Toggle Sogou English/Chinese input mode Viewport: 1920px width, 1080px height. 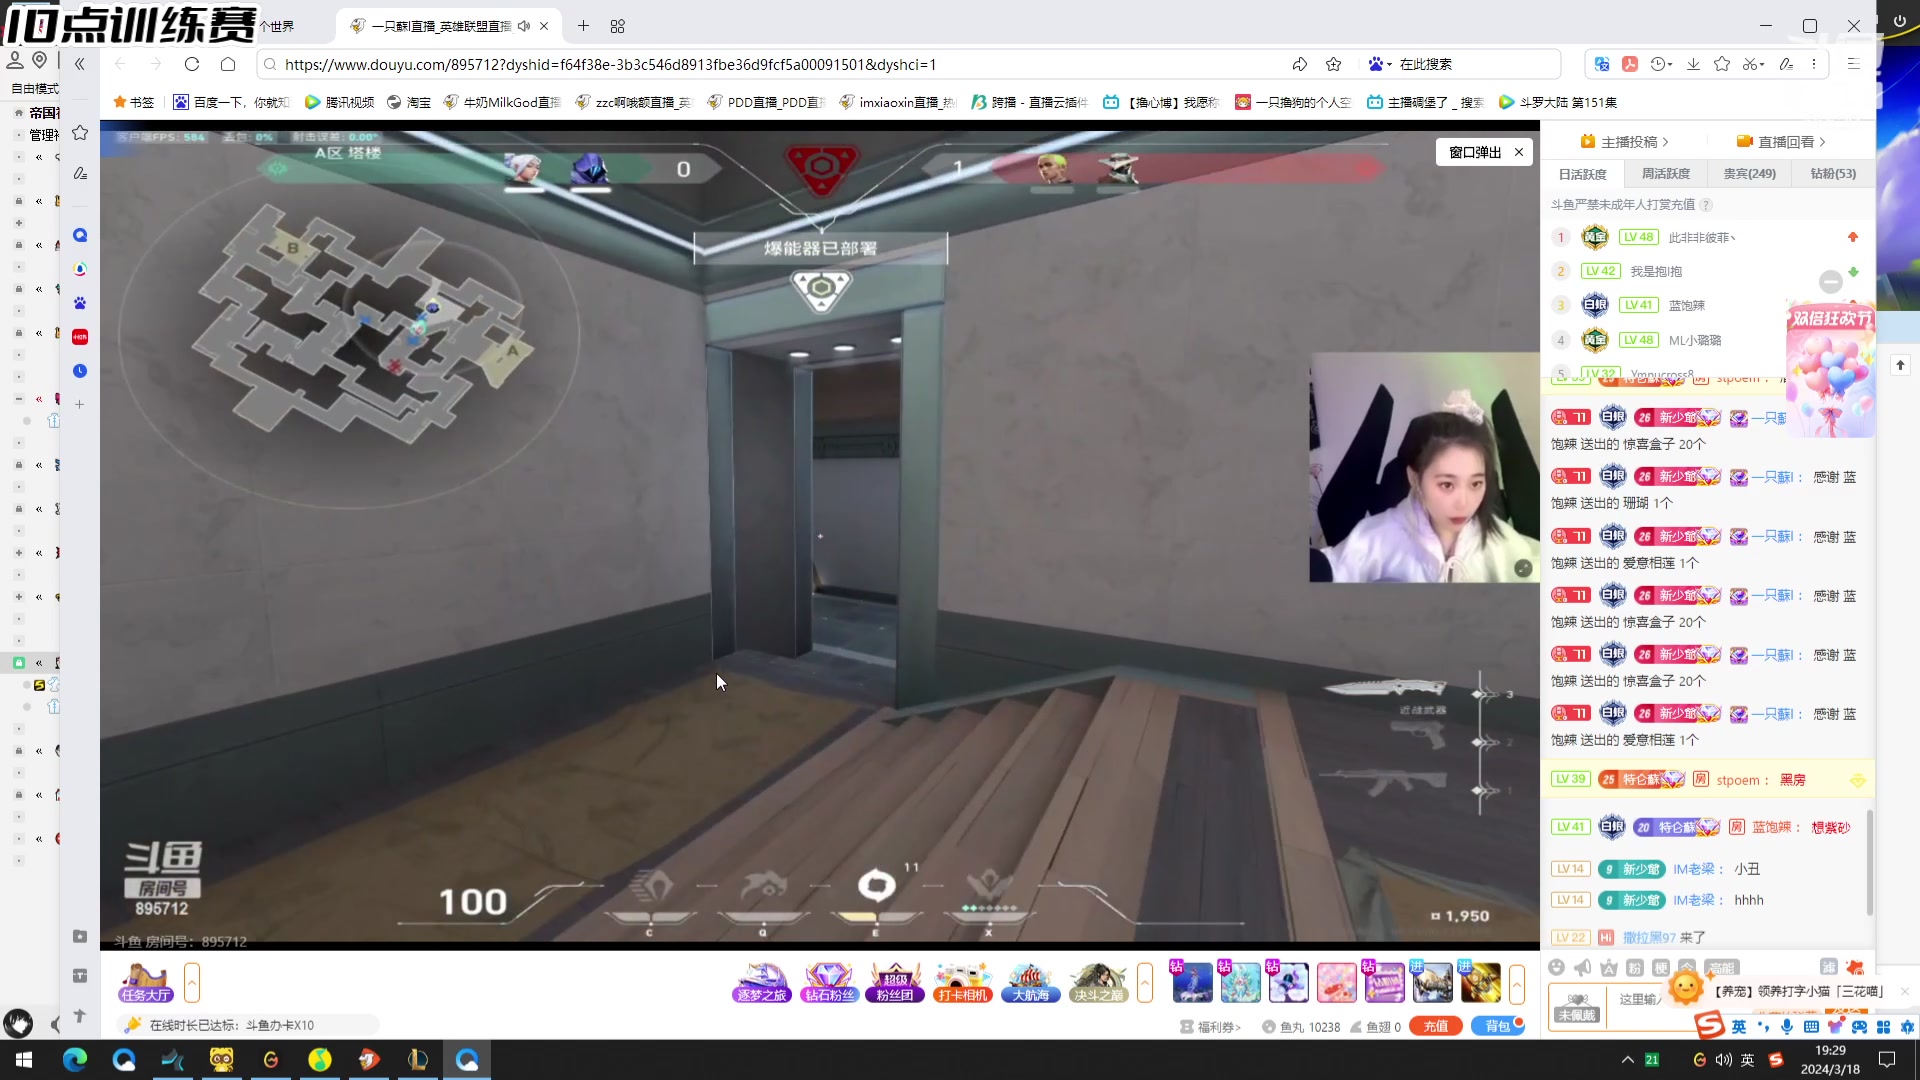(x=1739, y=1027)
